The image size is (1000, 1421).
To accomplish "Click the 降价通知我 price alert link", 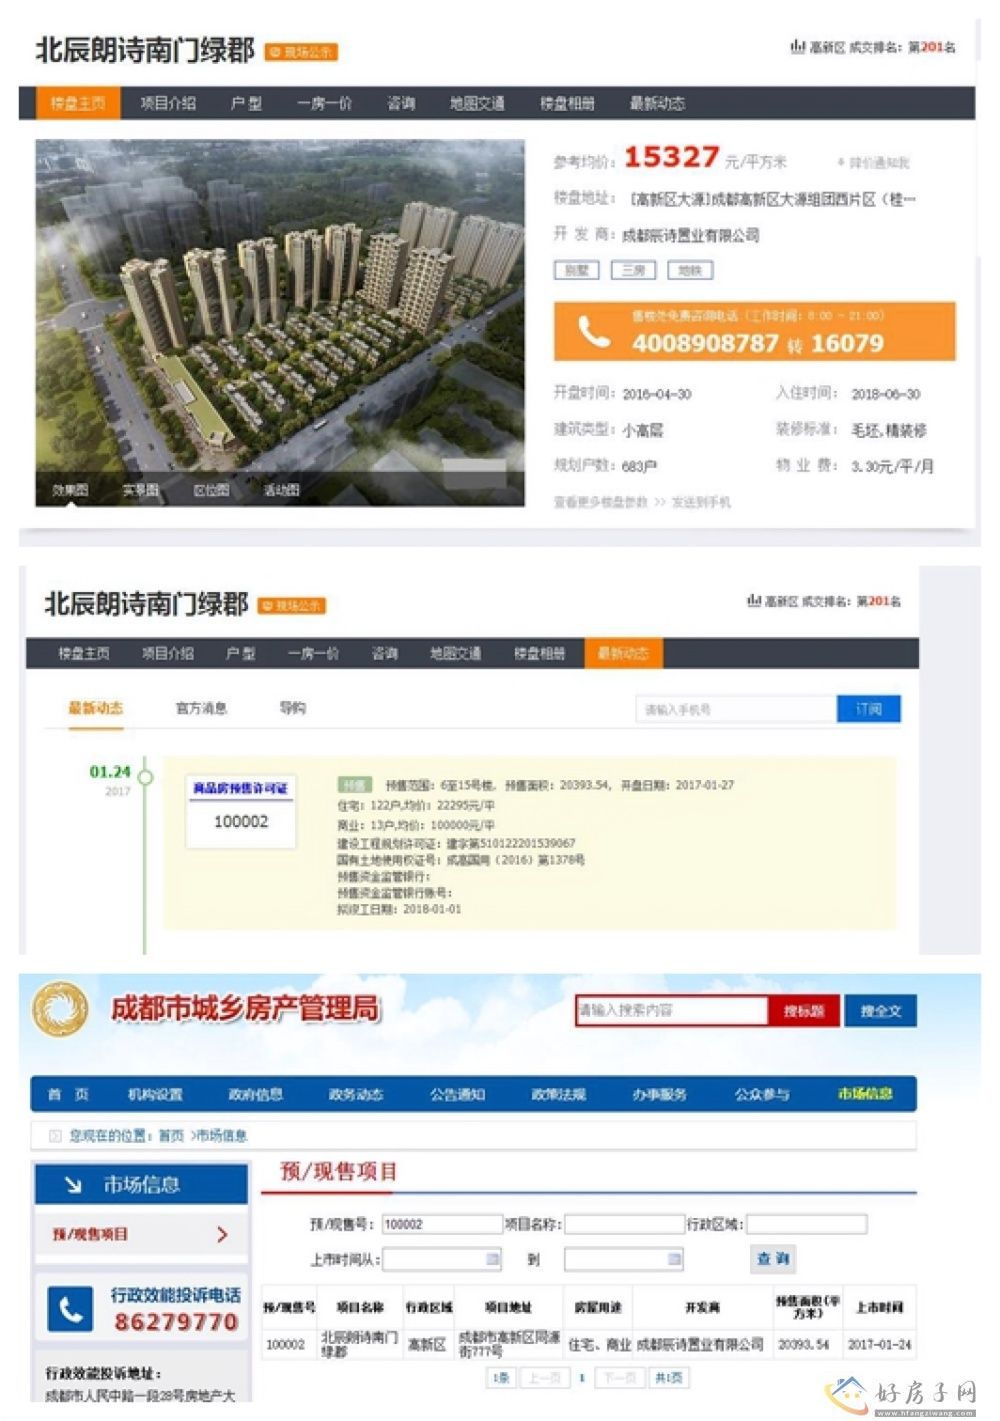I will coord(873,162).
